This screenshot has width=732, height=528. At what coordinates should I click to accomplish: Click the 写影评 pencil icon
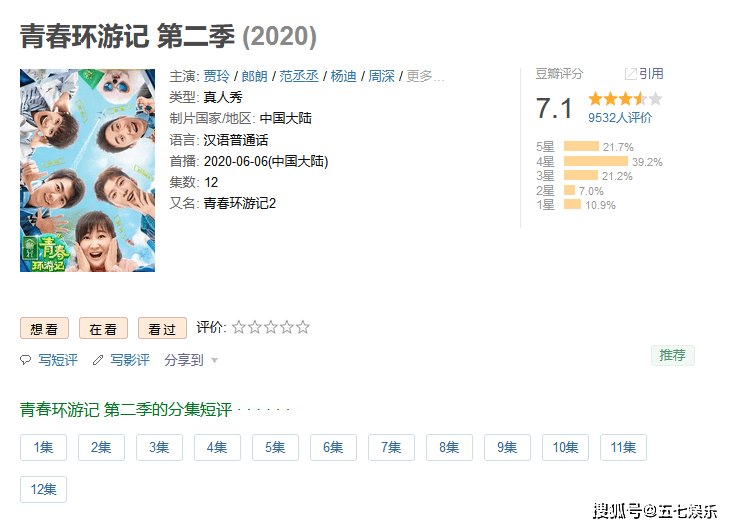pyautogui.click(x=98, y=360)
